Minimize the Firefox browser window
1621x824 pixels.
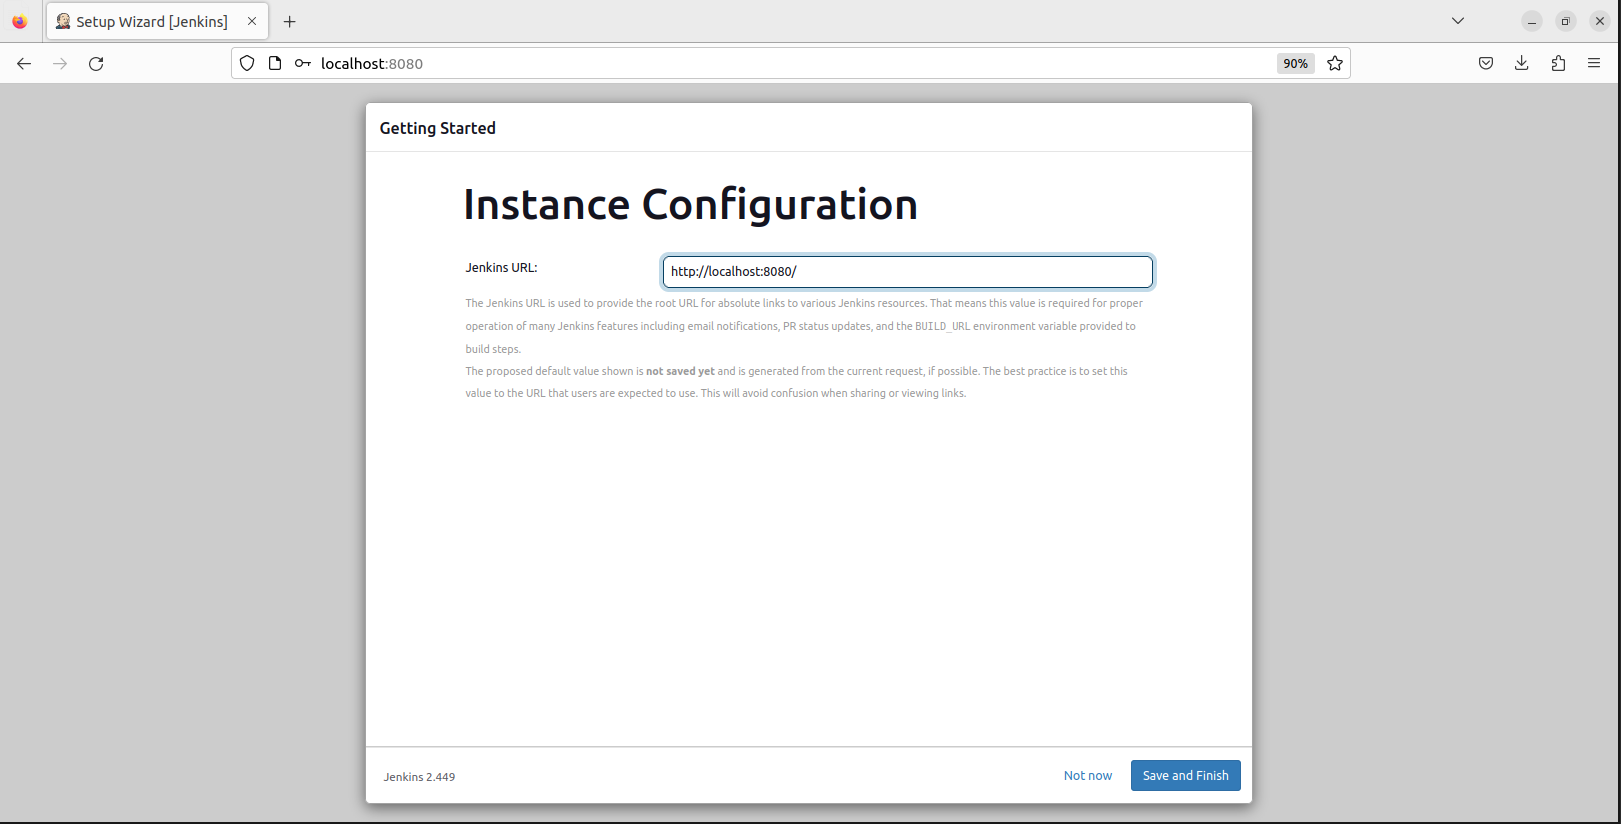point(1532,21)
